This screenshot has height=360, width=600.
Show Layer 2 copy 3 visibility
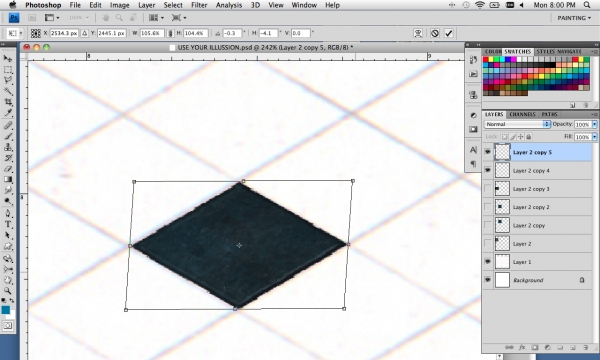pos(487,189)
